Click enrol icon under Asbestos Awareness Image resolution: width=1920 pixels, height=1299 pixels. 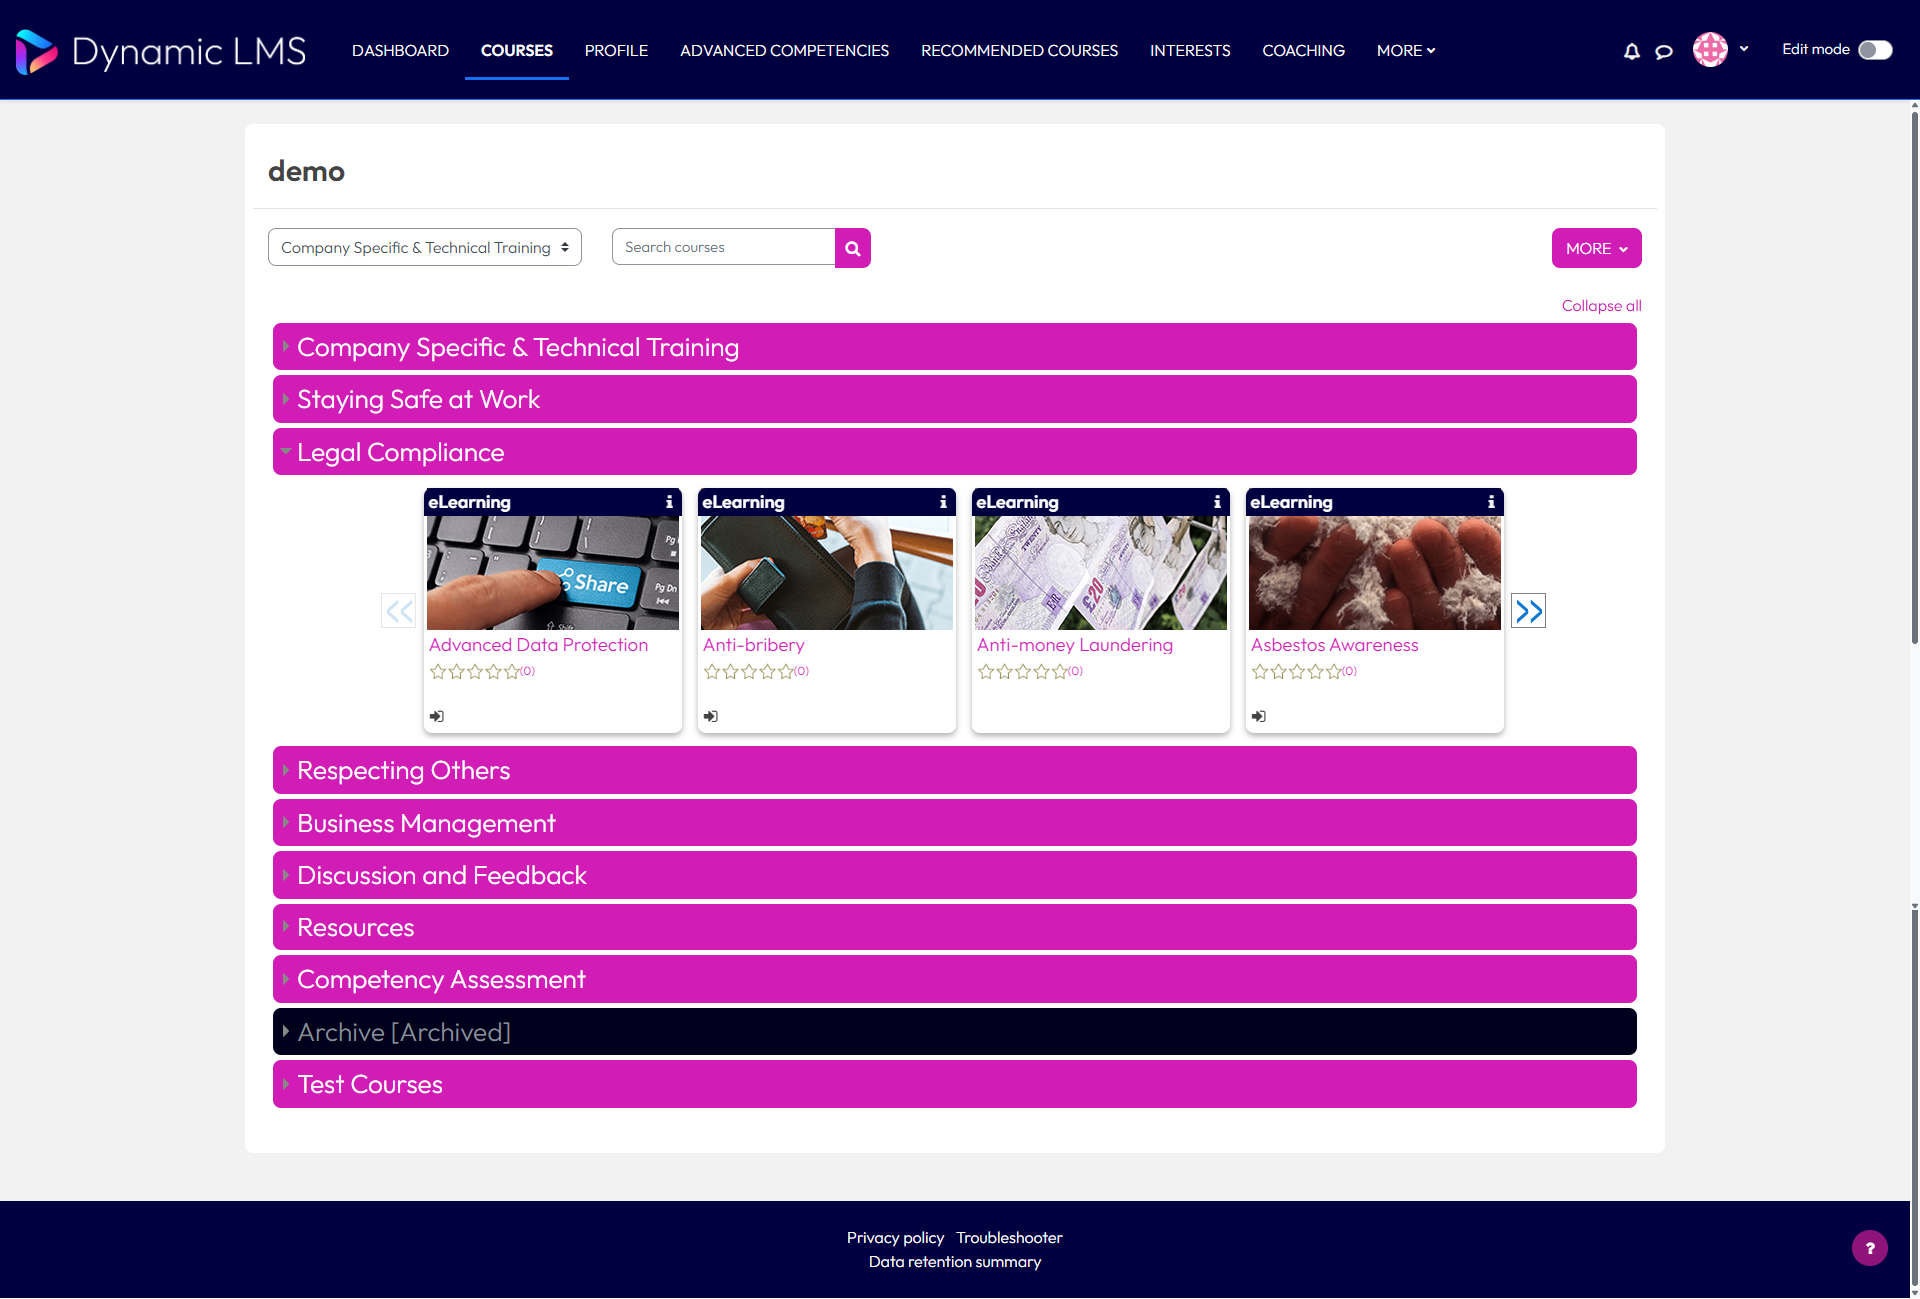tap(1259, 716)
